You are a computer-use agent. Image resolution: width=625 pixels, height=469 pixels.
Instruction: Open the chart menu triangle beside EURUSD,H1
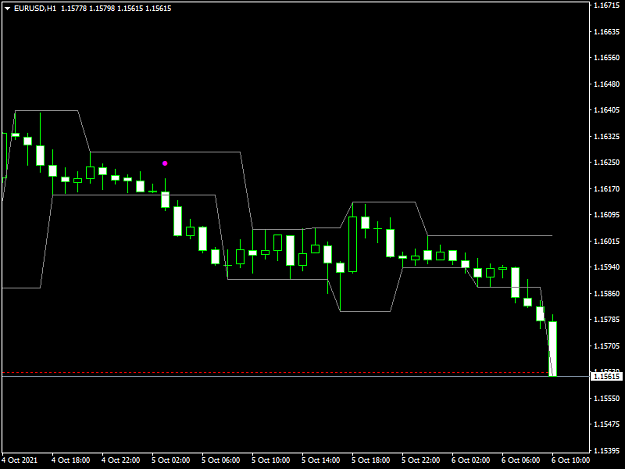[7, 8]
